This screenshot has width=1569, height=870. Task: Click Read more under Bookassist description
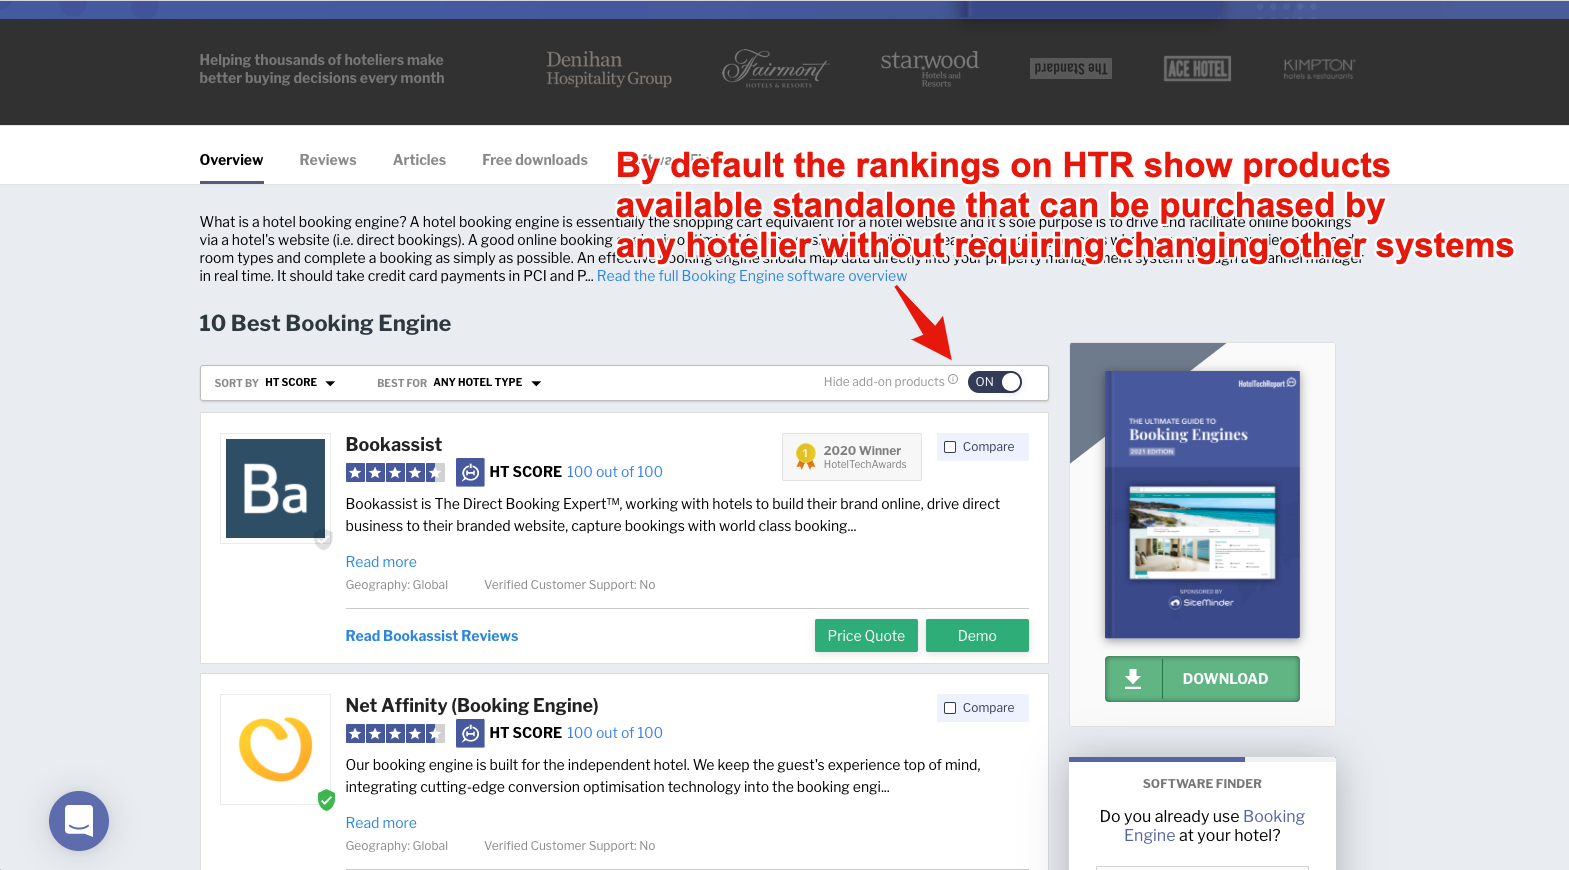(381, 562)
